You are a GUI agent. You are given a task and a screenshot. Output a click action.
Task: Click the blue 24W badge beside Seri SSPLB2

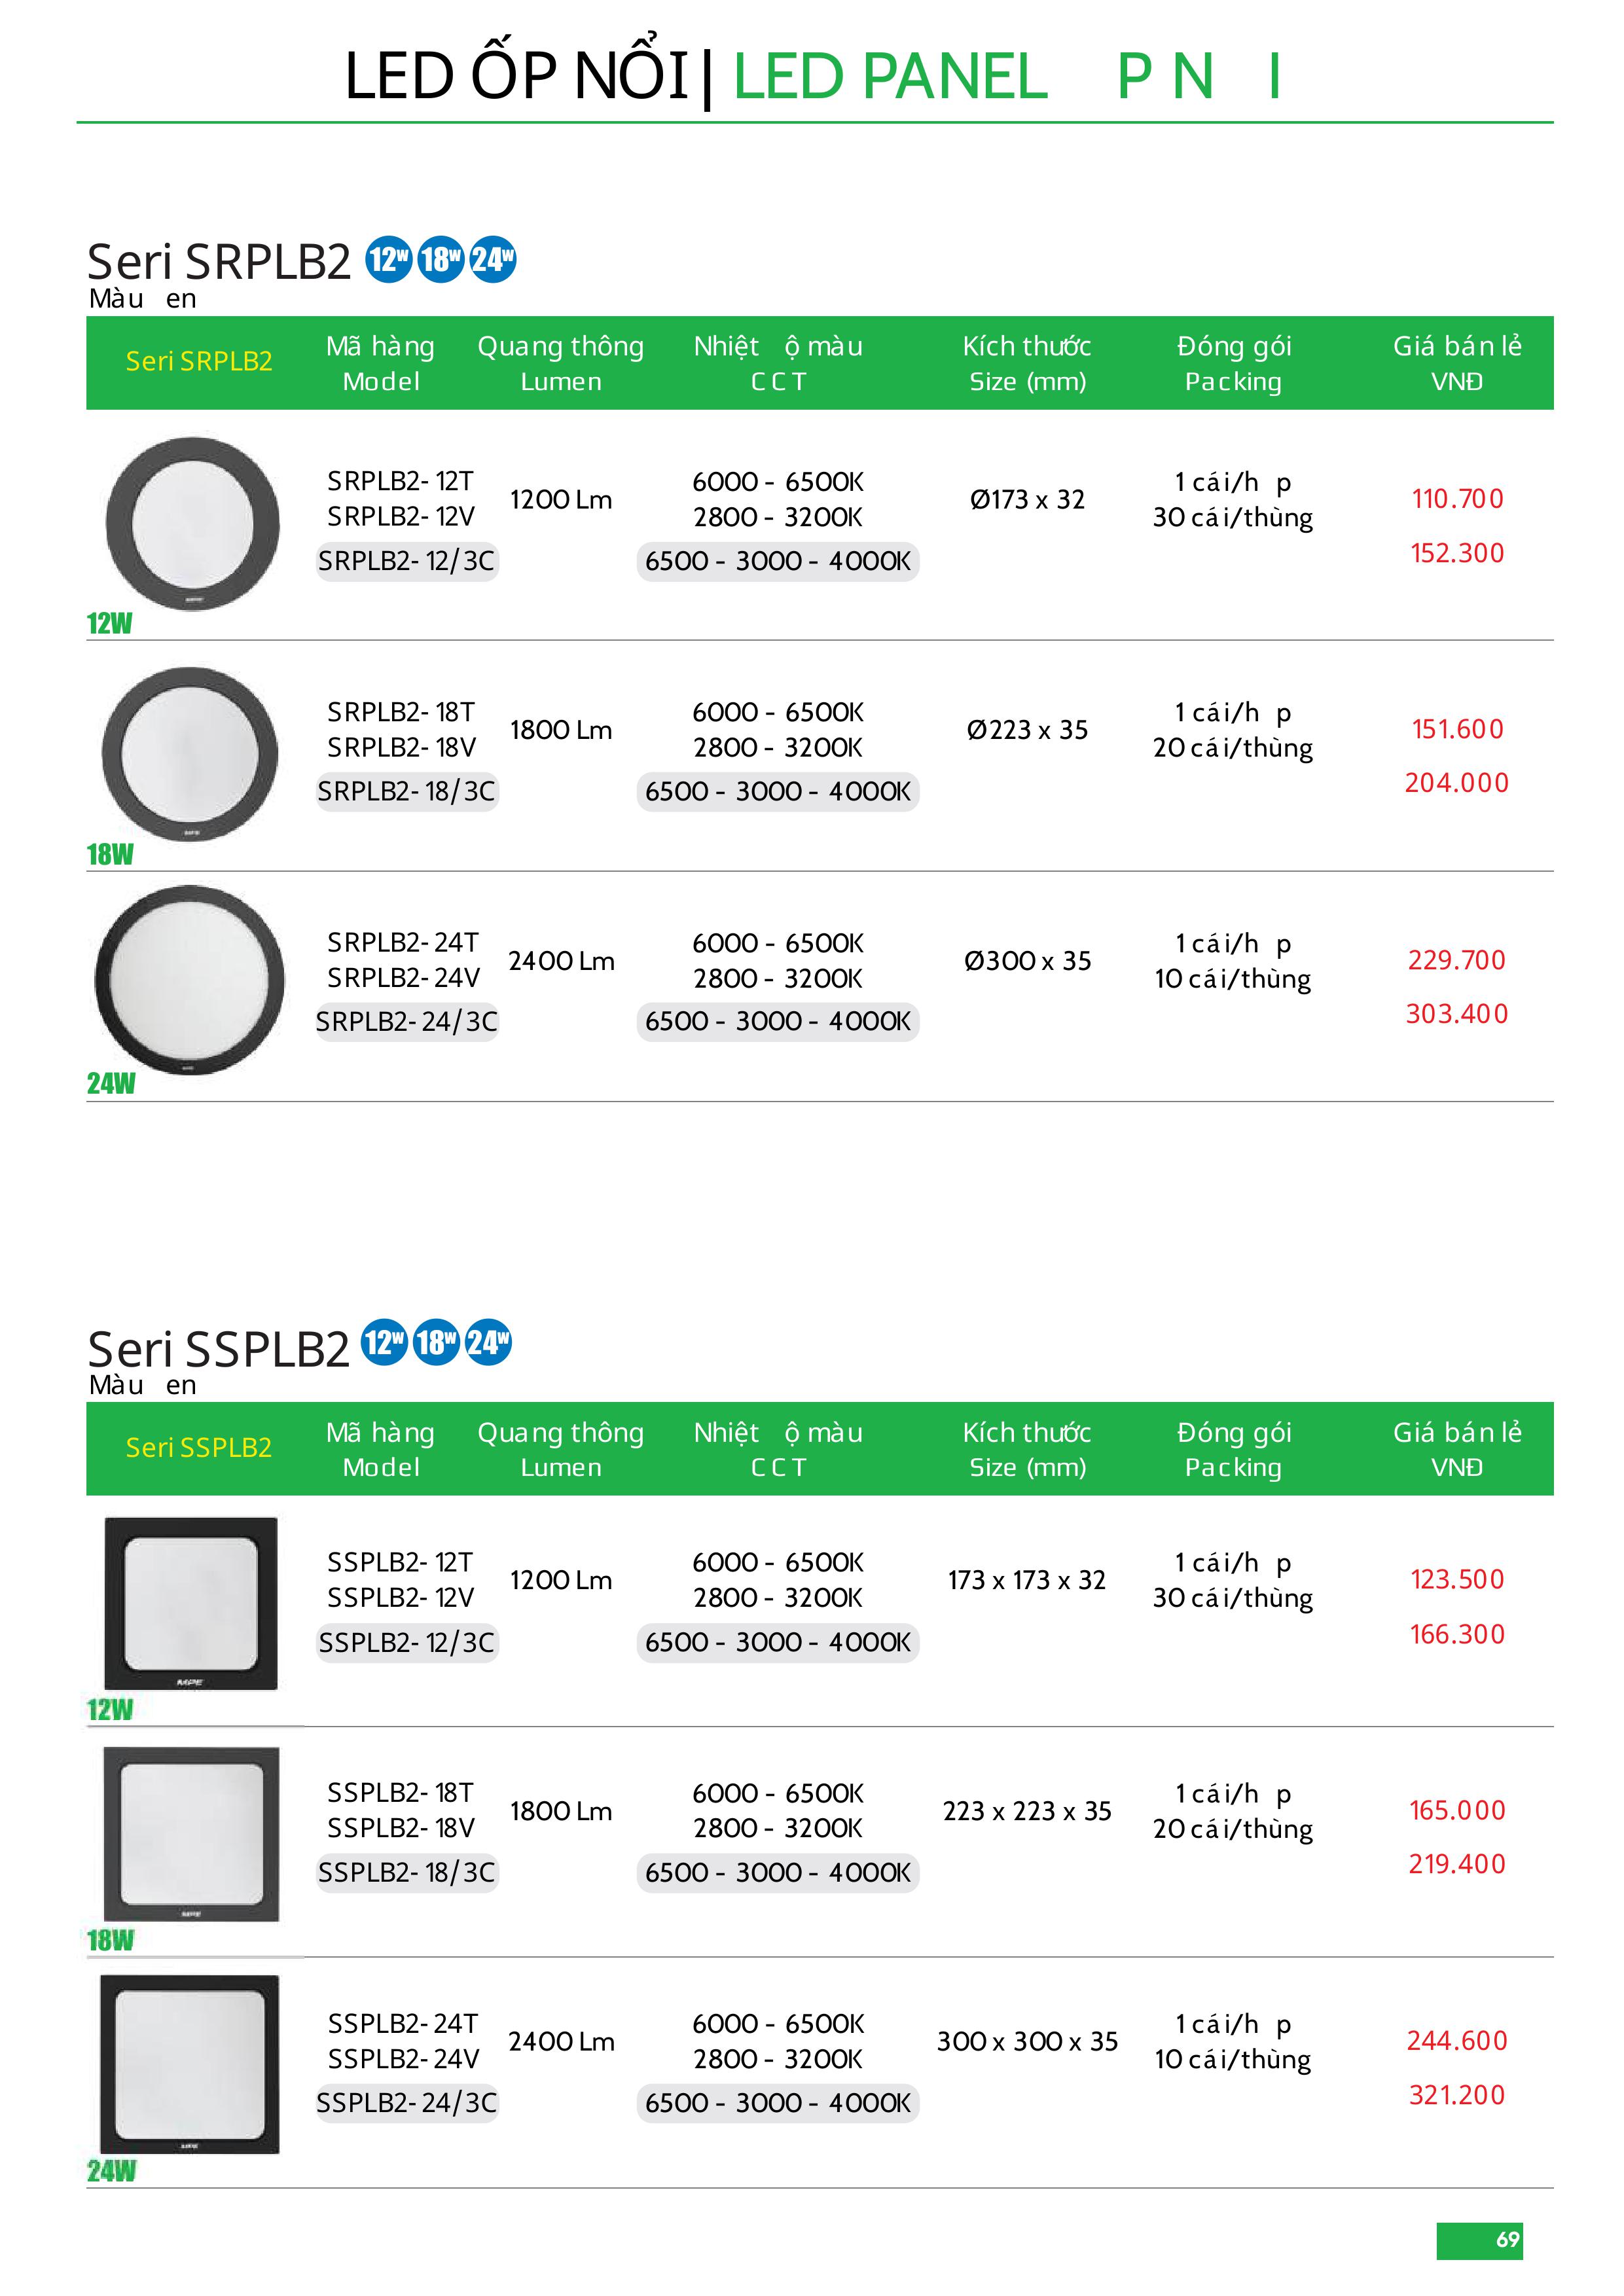[488, 1342]
